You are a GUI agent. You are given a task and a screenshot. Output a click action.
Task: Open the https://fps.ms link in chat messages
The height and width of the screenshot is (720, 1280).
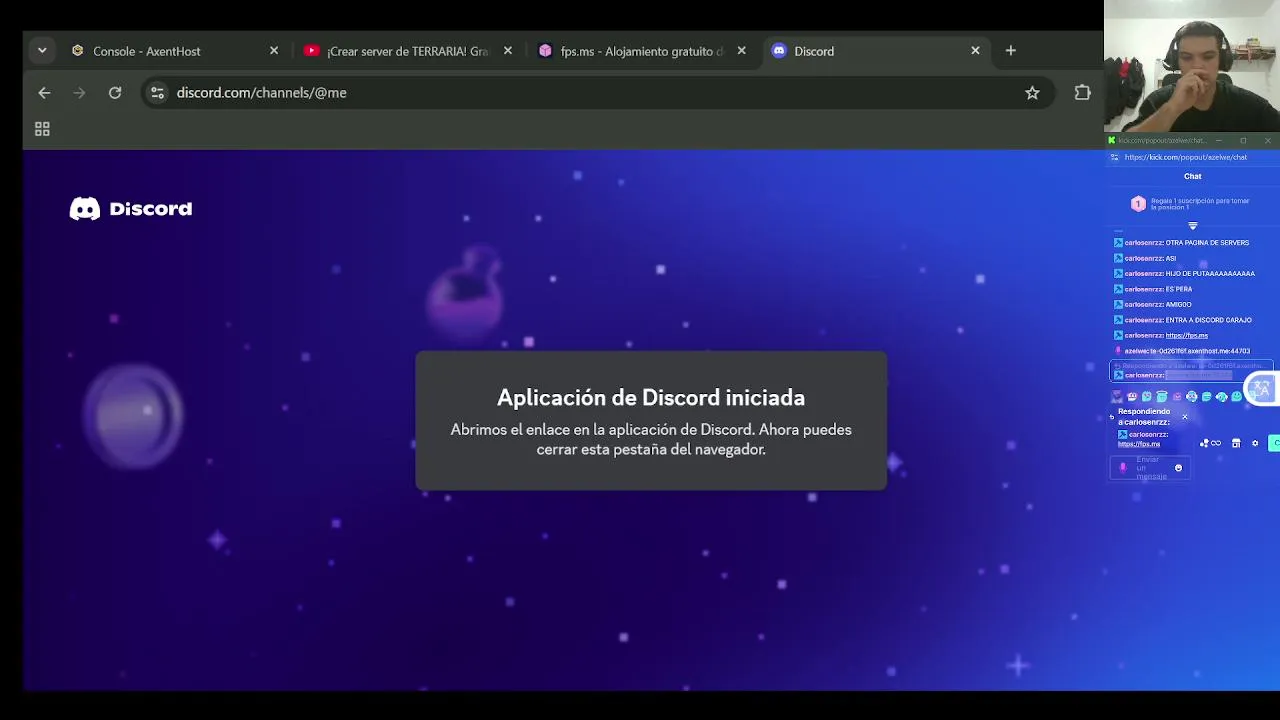pyautogui.click(x=1187, y=336)
